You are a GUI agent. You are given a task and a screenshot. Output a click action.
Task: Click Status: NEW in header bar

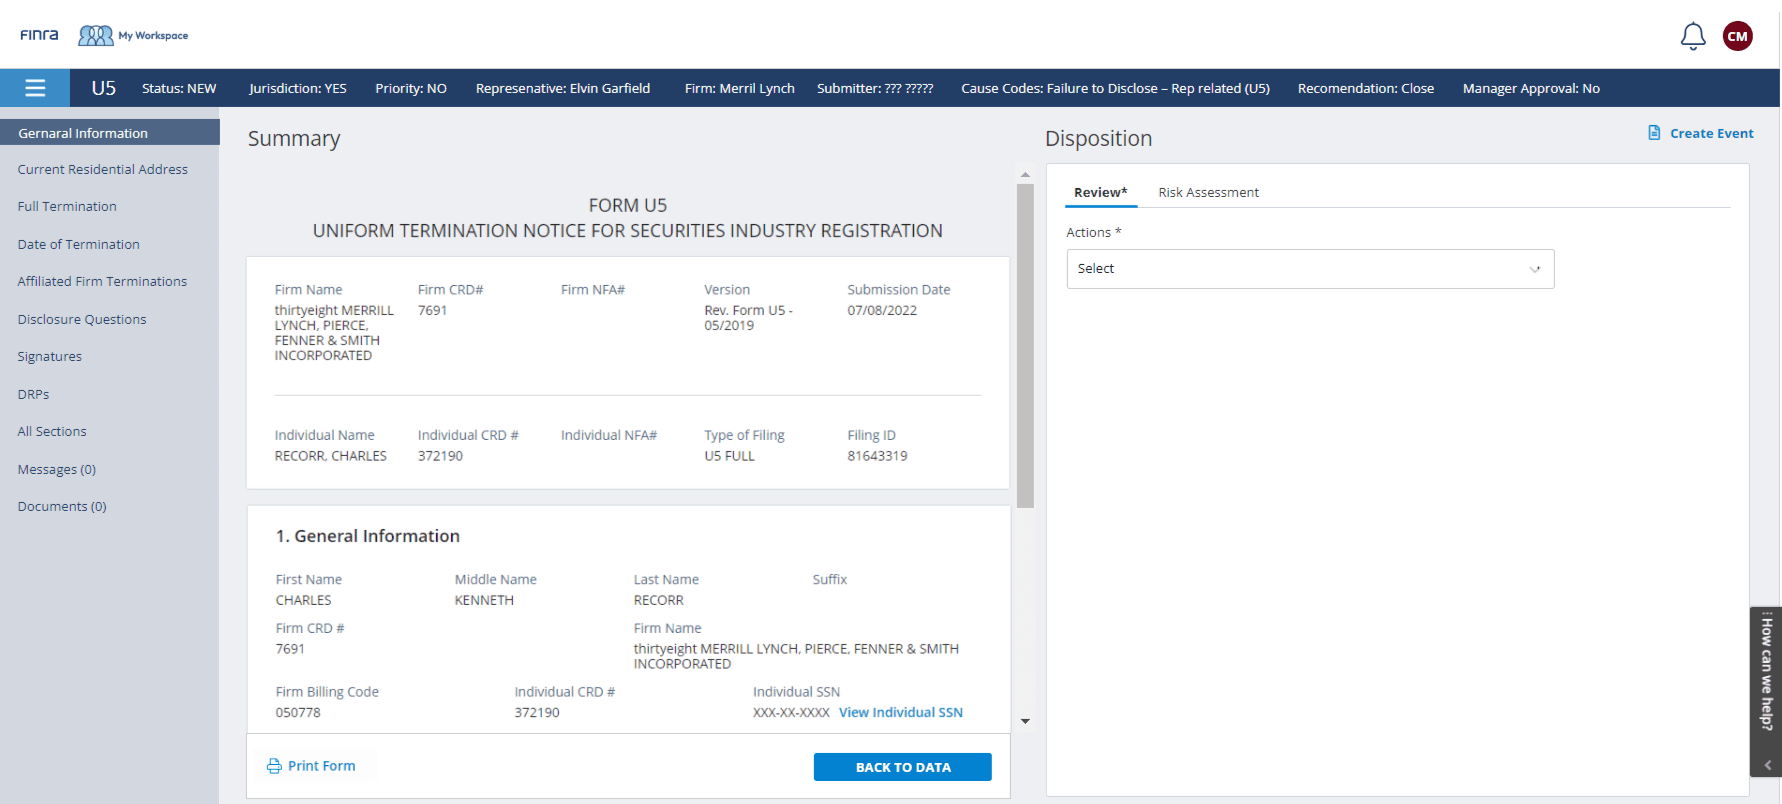[179, 88]
